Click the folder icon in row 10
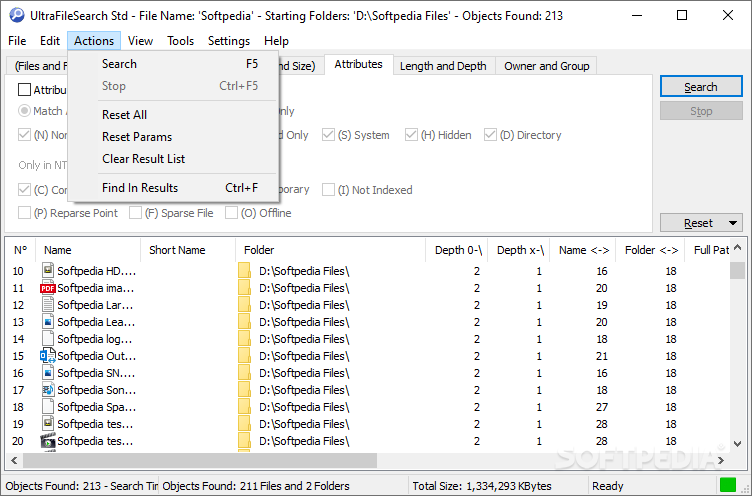The image size is (752, 496). (245, 271)
